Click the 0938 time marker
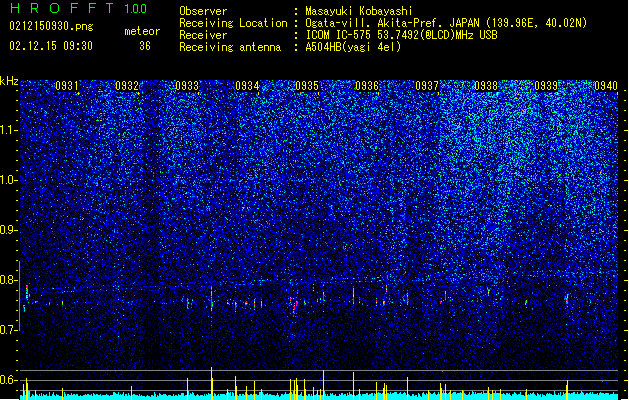Screen dimensions: 629x400 pos(486,86)
